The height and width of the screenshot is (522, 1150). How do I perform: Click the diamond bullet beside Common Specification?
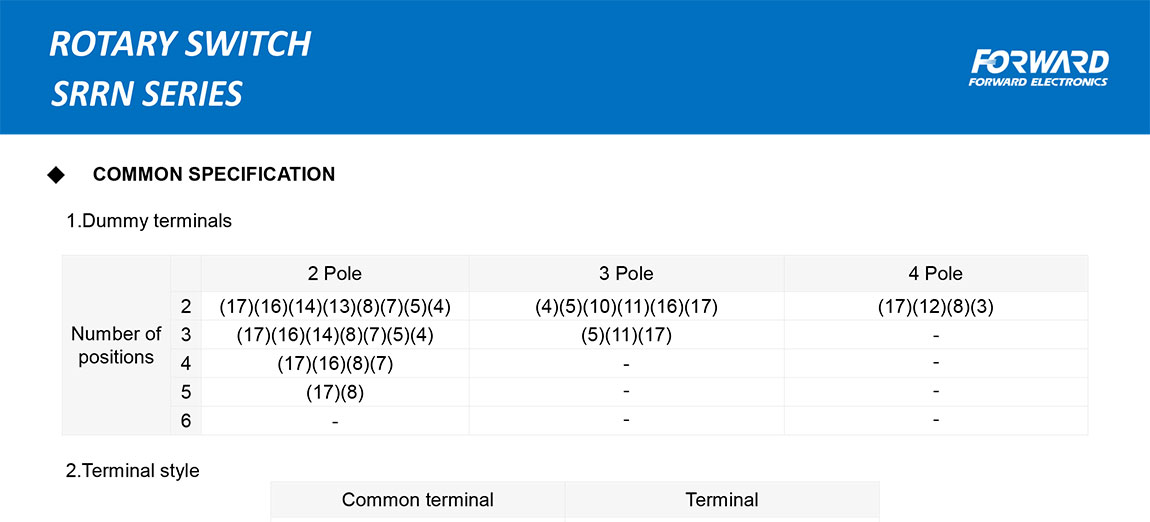tap(56, 175)
